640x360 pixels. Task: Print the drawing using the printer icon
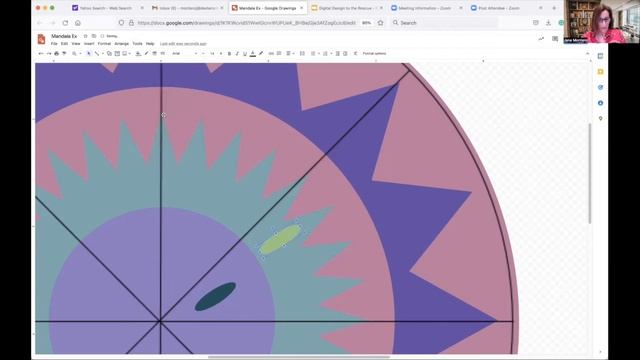coord(56,53)
